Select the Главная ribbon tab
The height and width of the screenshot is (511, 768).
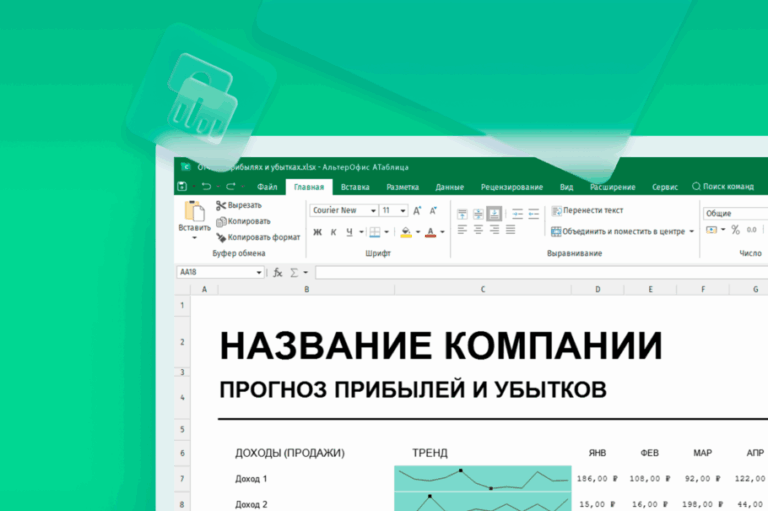pos(309,187)
